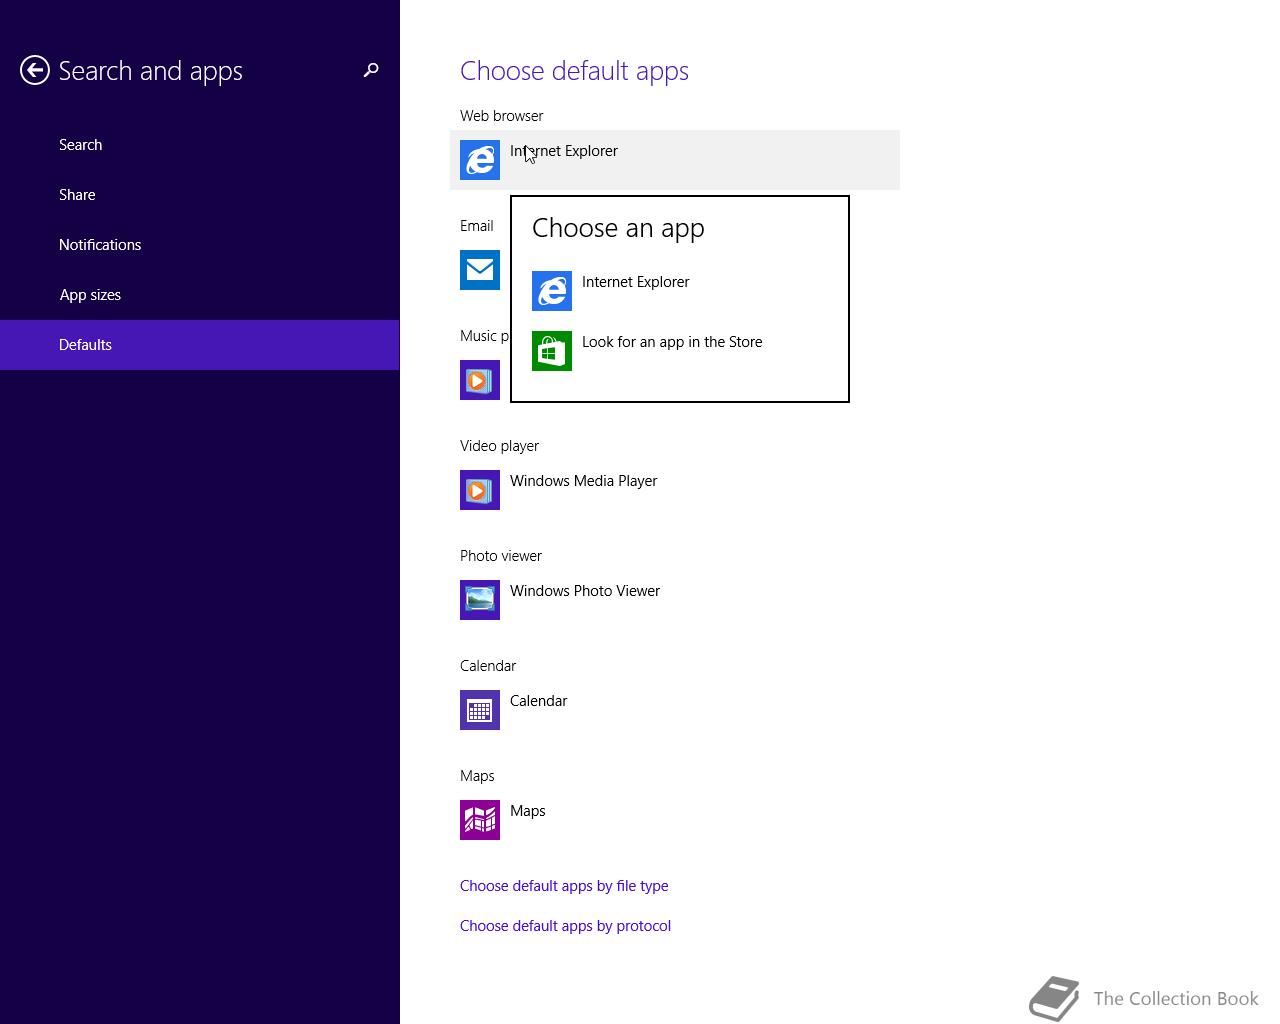Open Choose default apps by file type
This screenshot has height=1024, width=1280.
(x=564, y=886)
